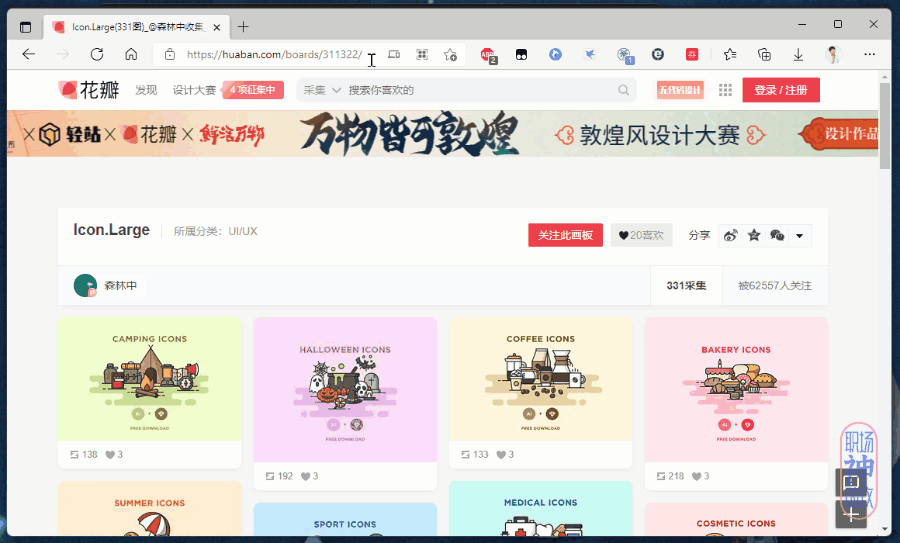Follow this board with 关注此画板
This screenshot has height=543, width=900.
tap(565, 235)
